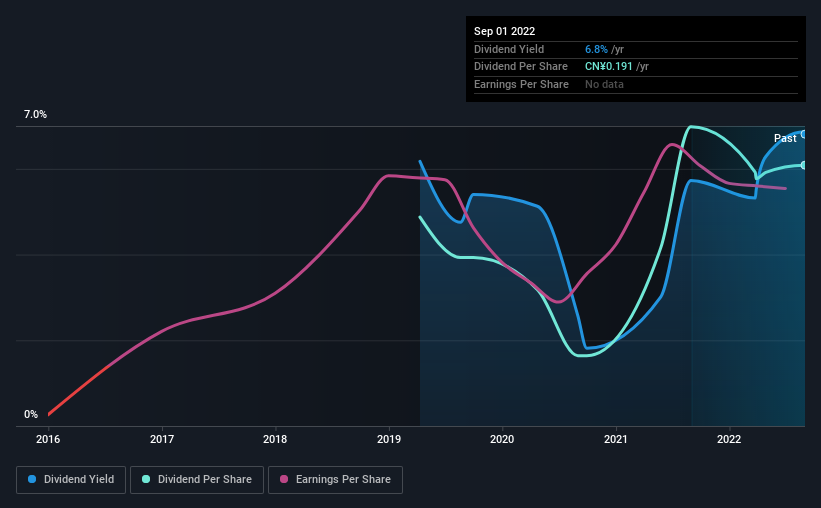
Task: Click the 7.0% y-axis label
Action: [35, 115]
